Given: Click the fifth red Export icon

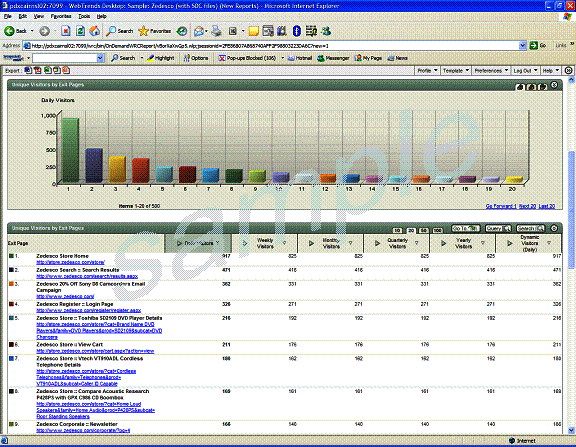Looking at the screenshot, I should click(66, 70).
